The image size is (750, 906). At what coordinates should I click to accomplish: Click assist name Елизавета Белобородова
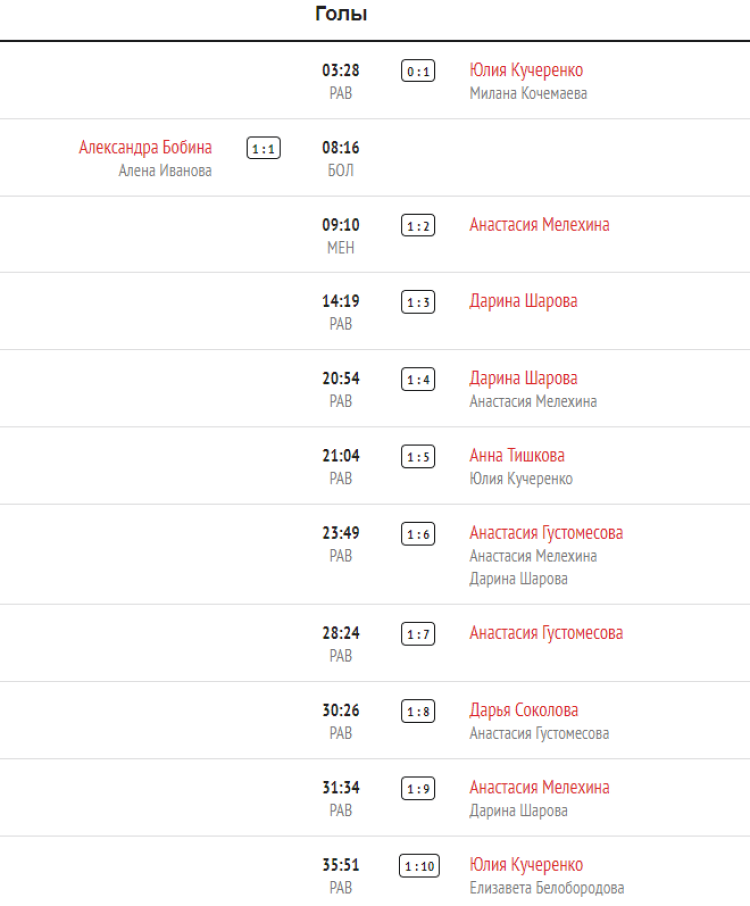coord(547,888)
